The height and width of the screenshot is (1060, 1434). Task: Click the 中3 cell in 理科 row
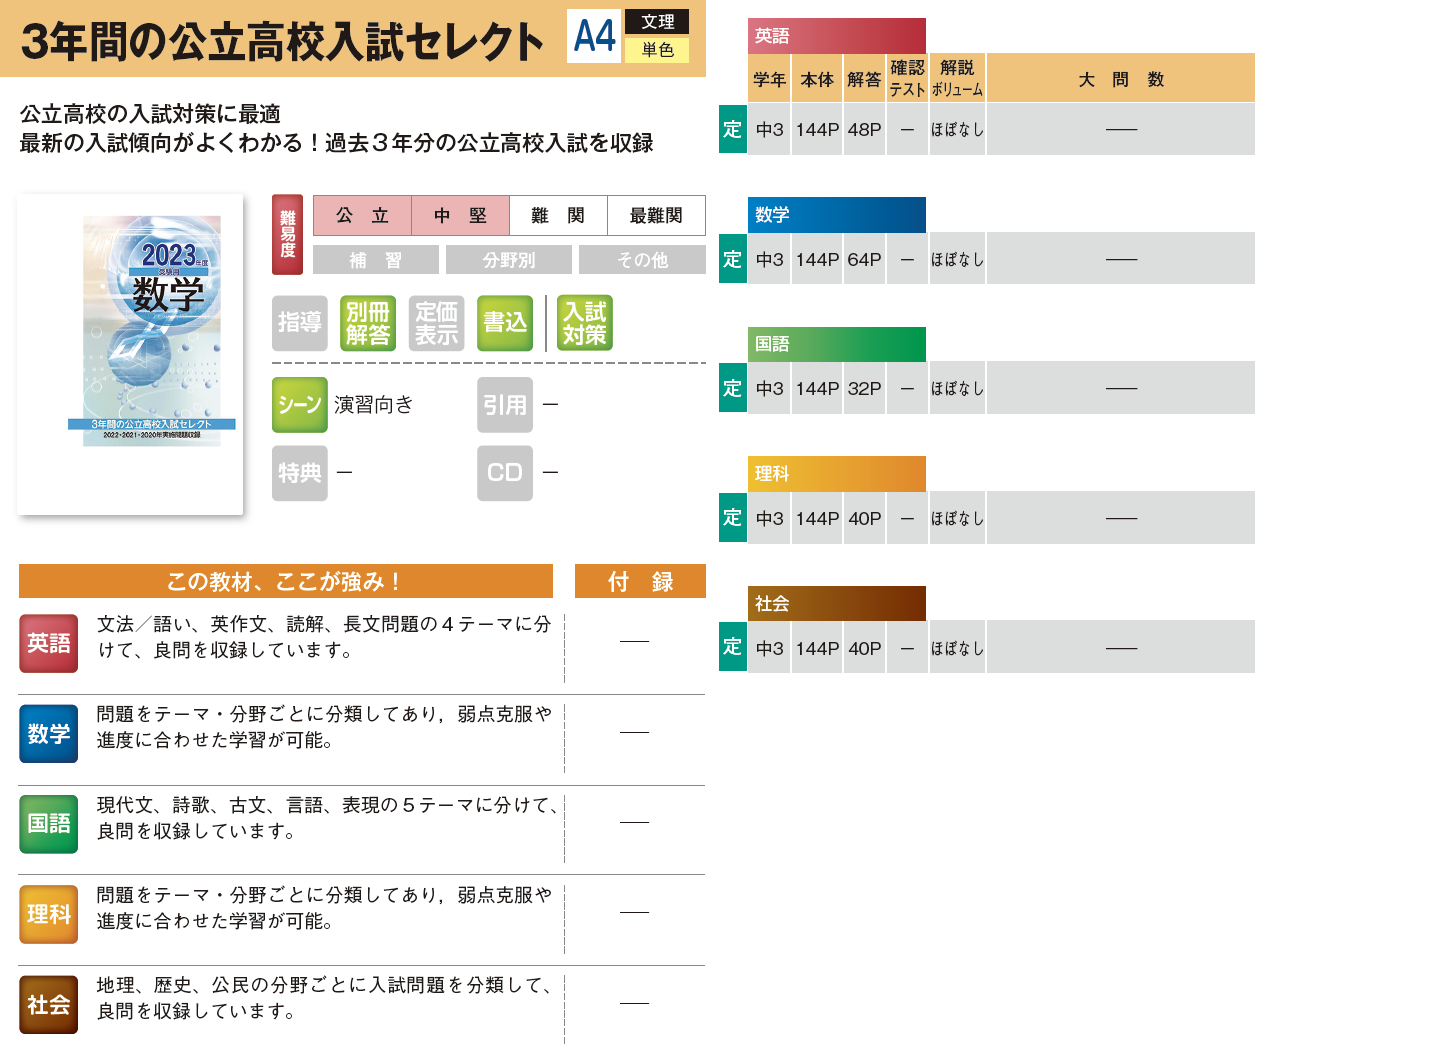(x=770, y=519)
